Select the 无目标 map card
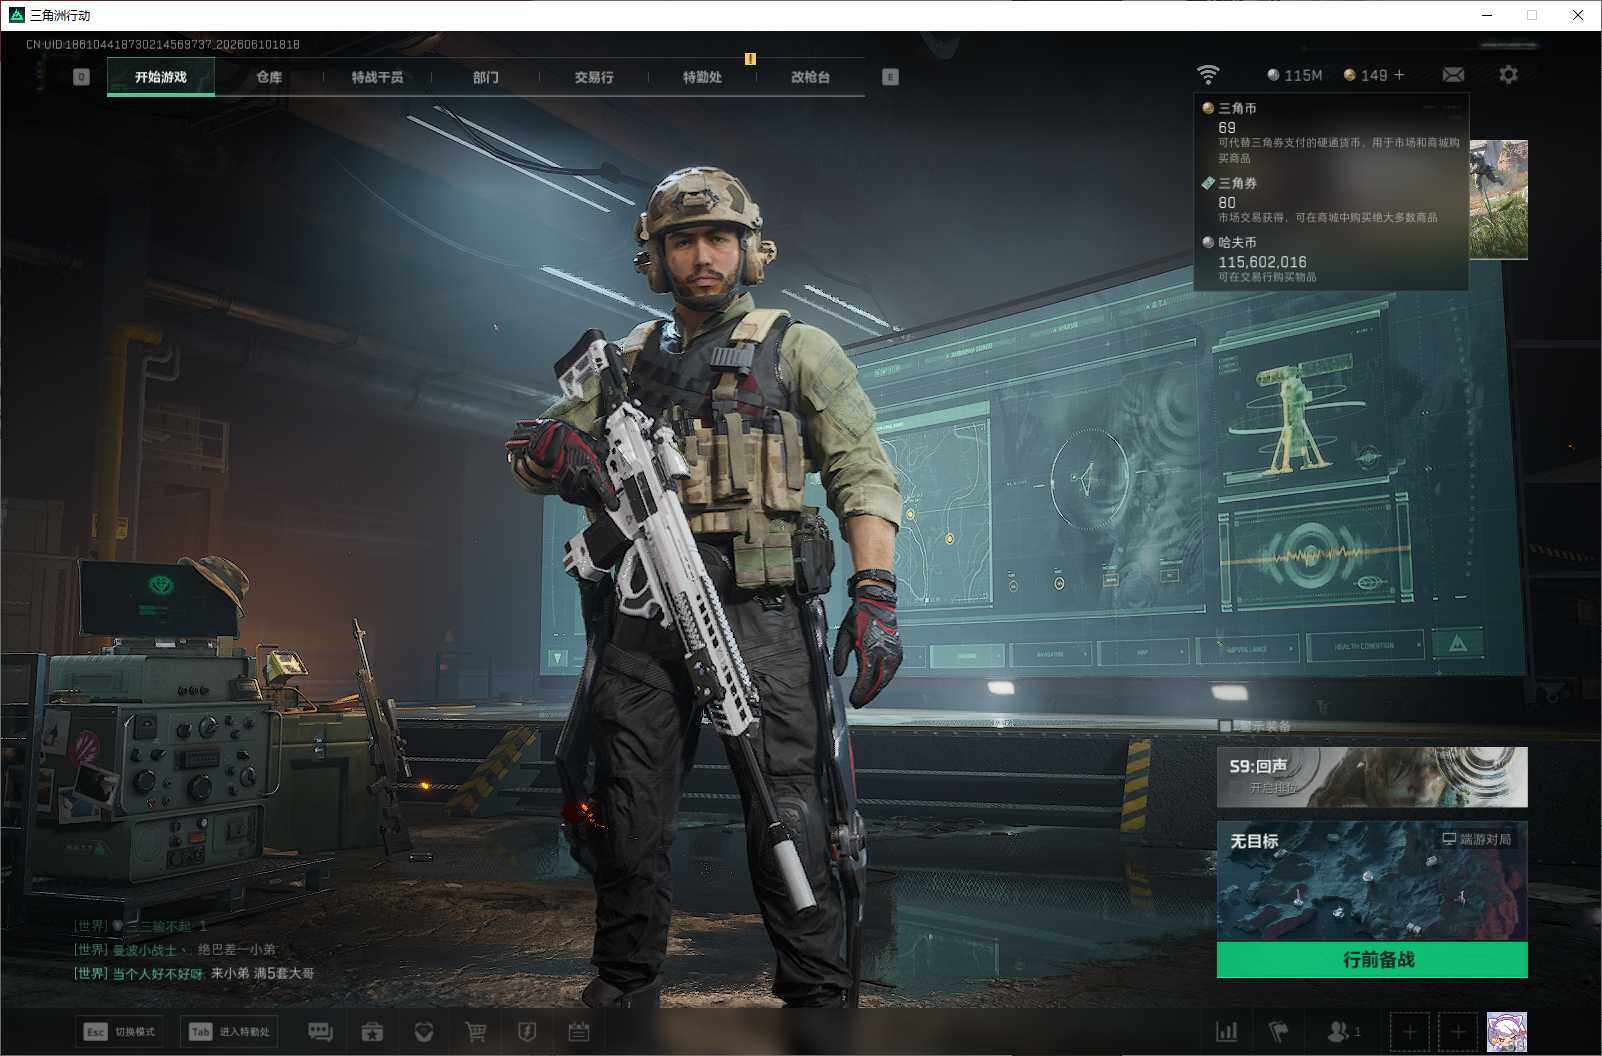 coord(1372,881)
